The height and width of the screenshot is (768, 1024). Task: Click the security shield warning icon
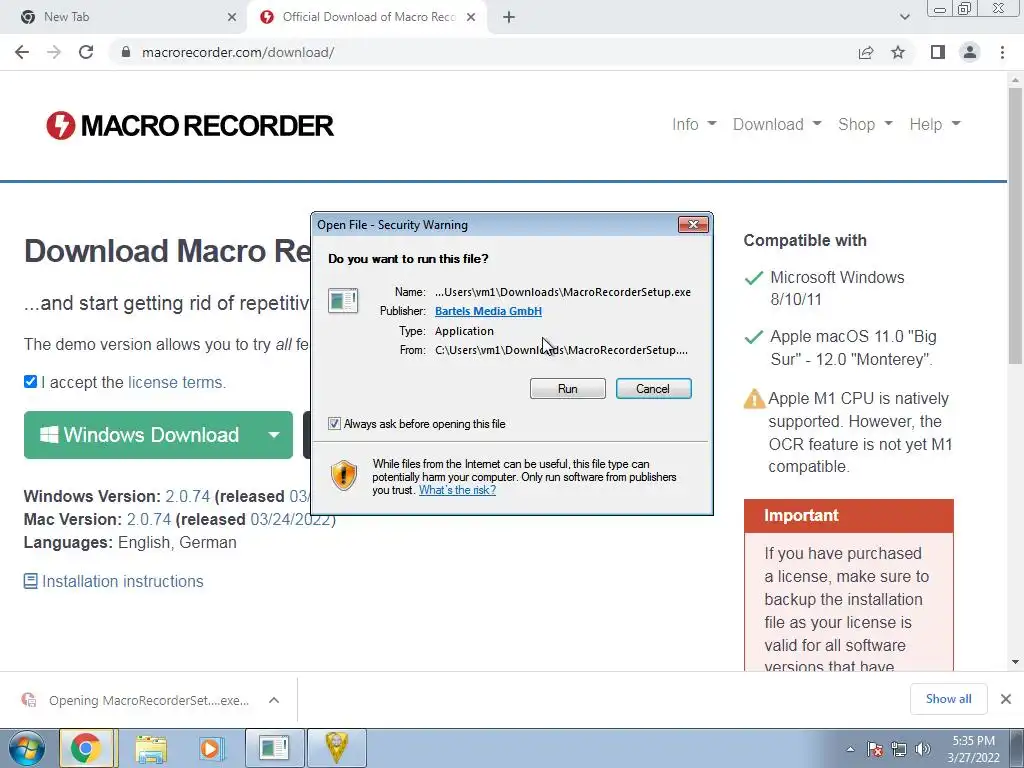[344, 475]
